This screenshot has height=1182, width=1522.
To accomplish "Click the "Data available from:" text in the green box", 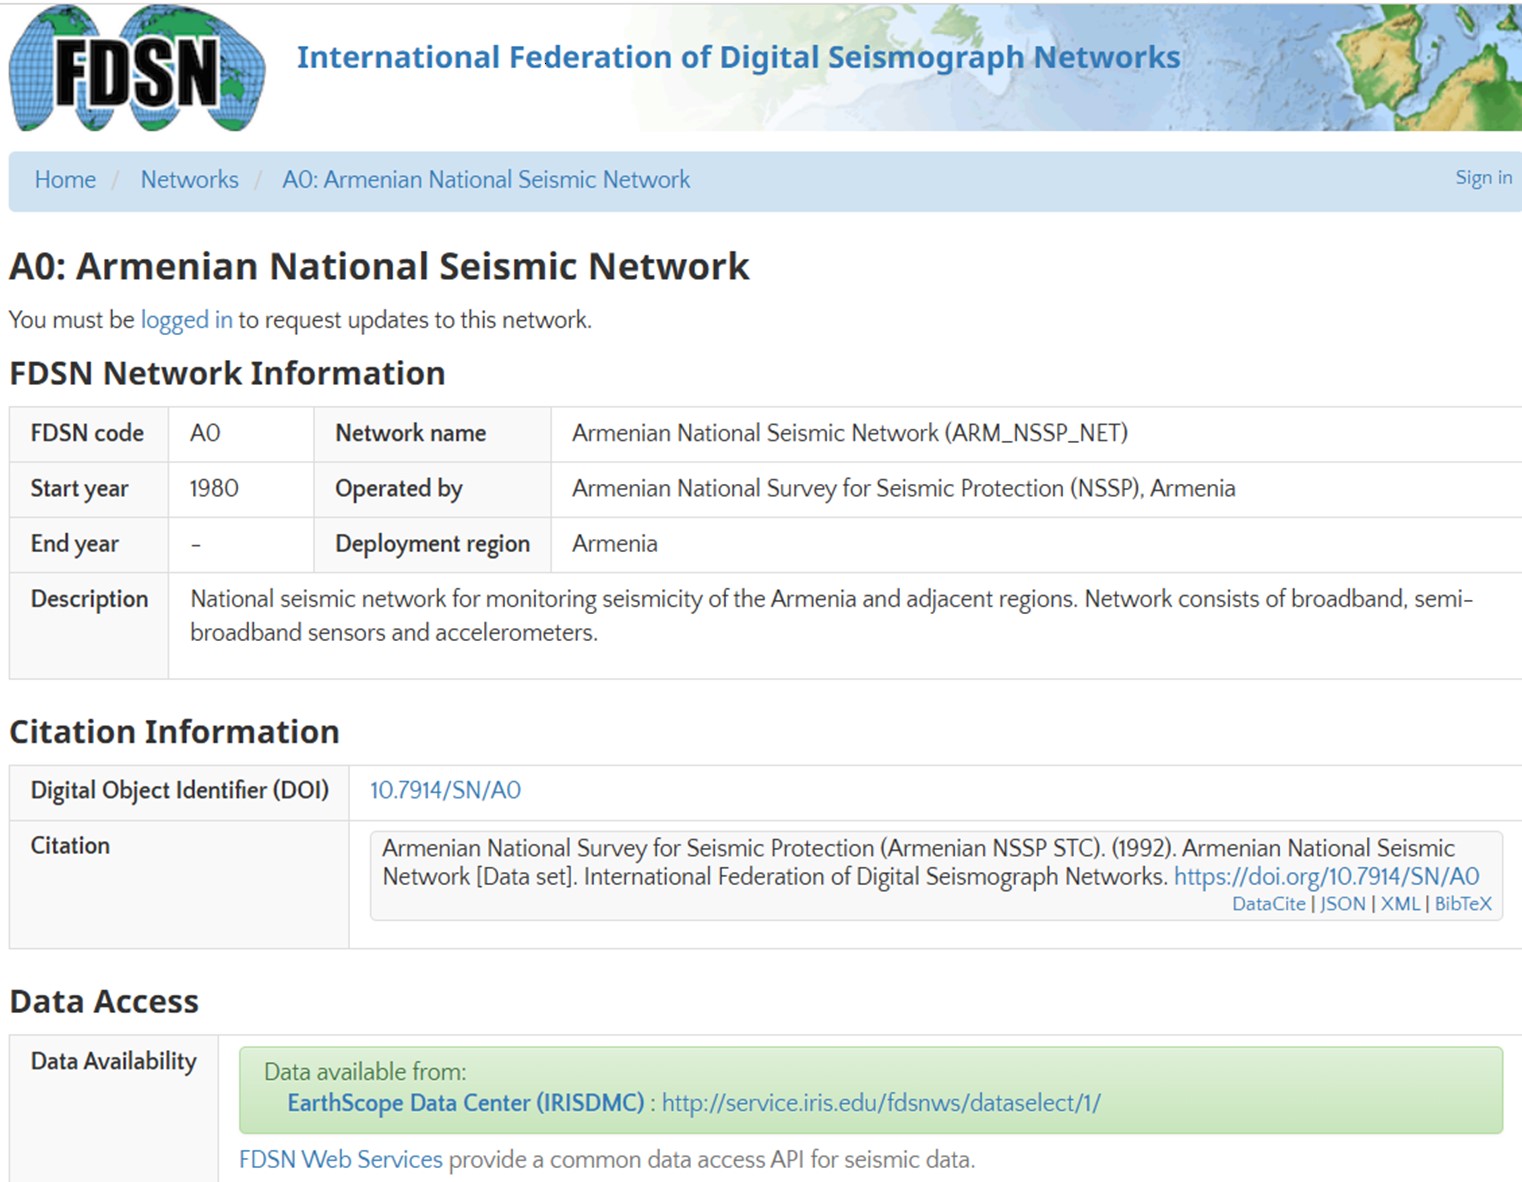I will coord(365,1072).
